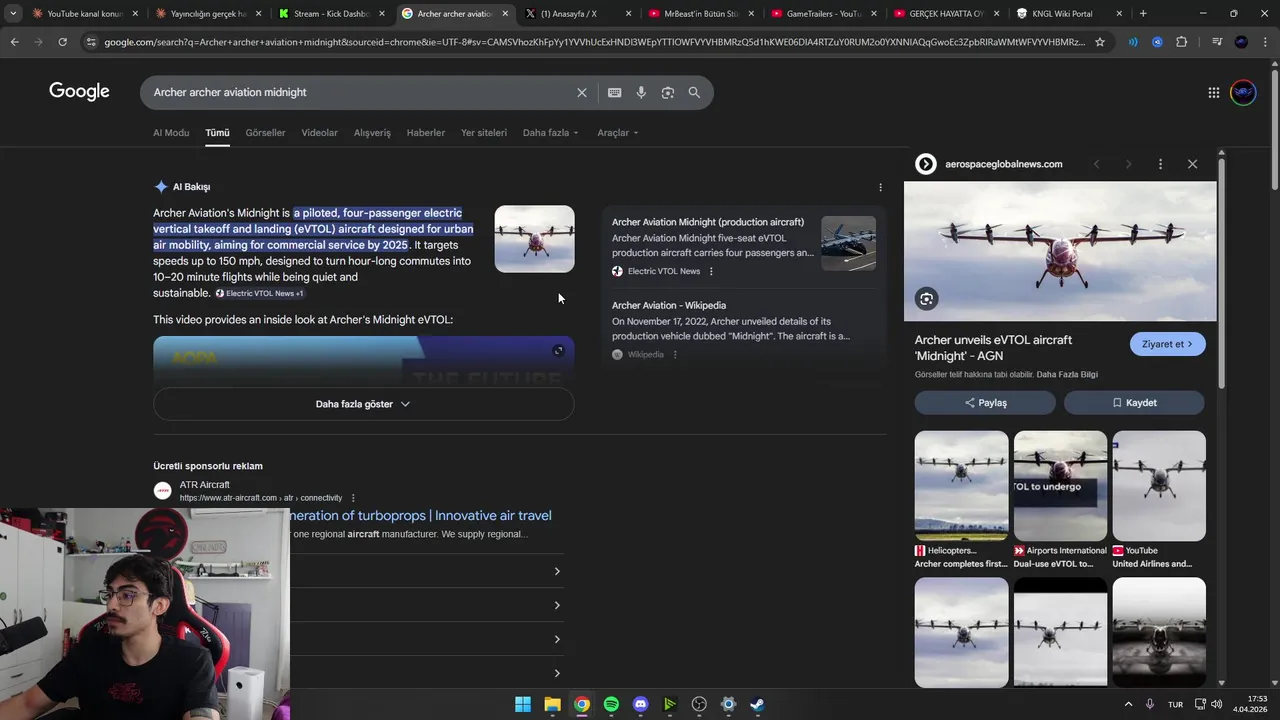
Task: Switch to KNGL Wiki Portal browser tab
Action: click(x=1070, y=14)
